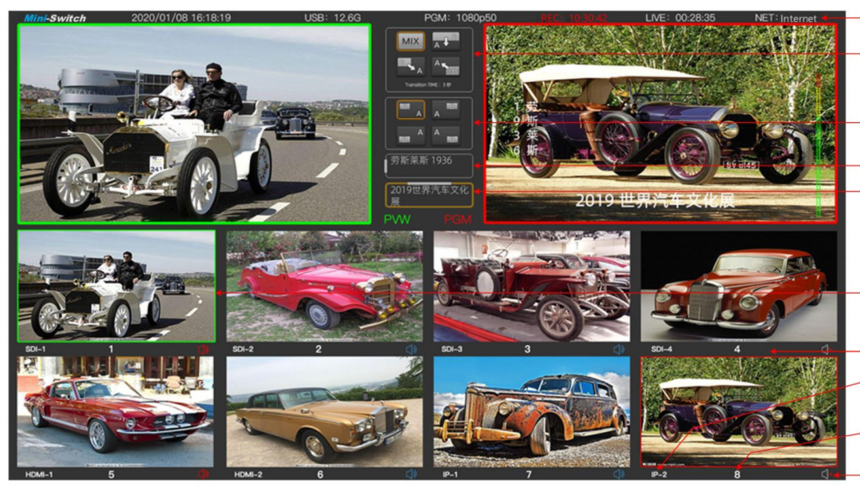Click the USB: 12.6G status
Screen dimensions: 860x491
(x=332, y=18)
